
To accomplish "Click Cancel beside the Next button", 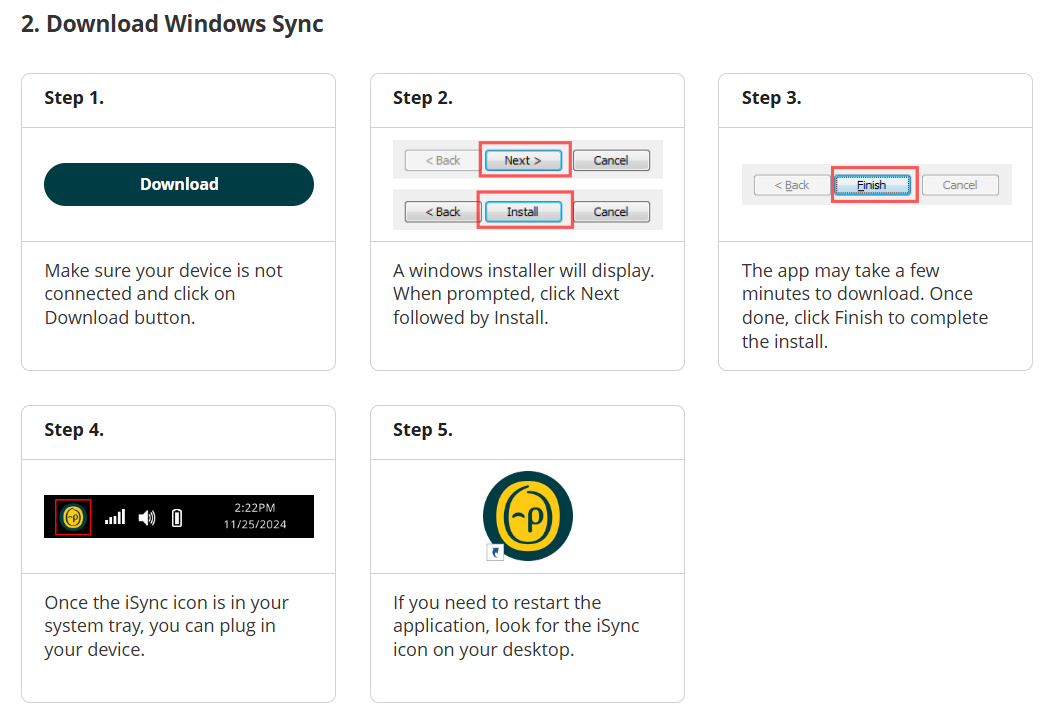I will pyautogui.click(x=611, y=159).
